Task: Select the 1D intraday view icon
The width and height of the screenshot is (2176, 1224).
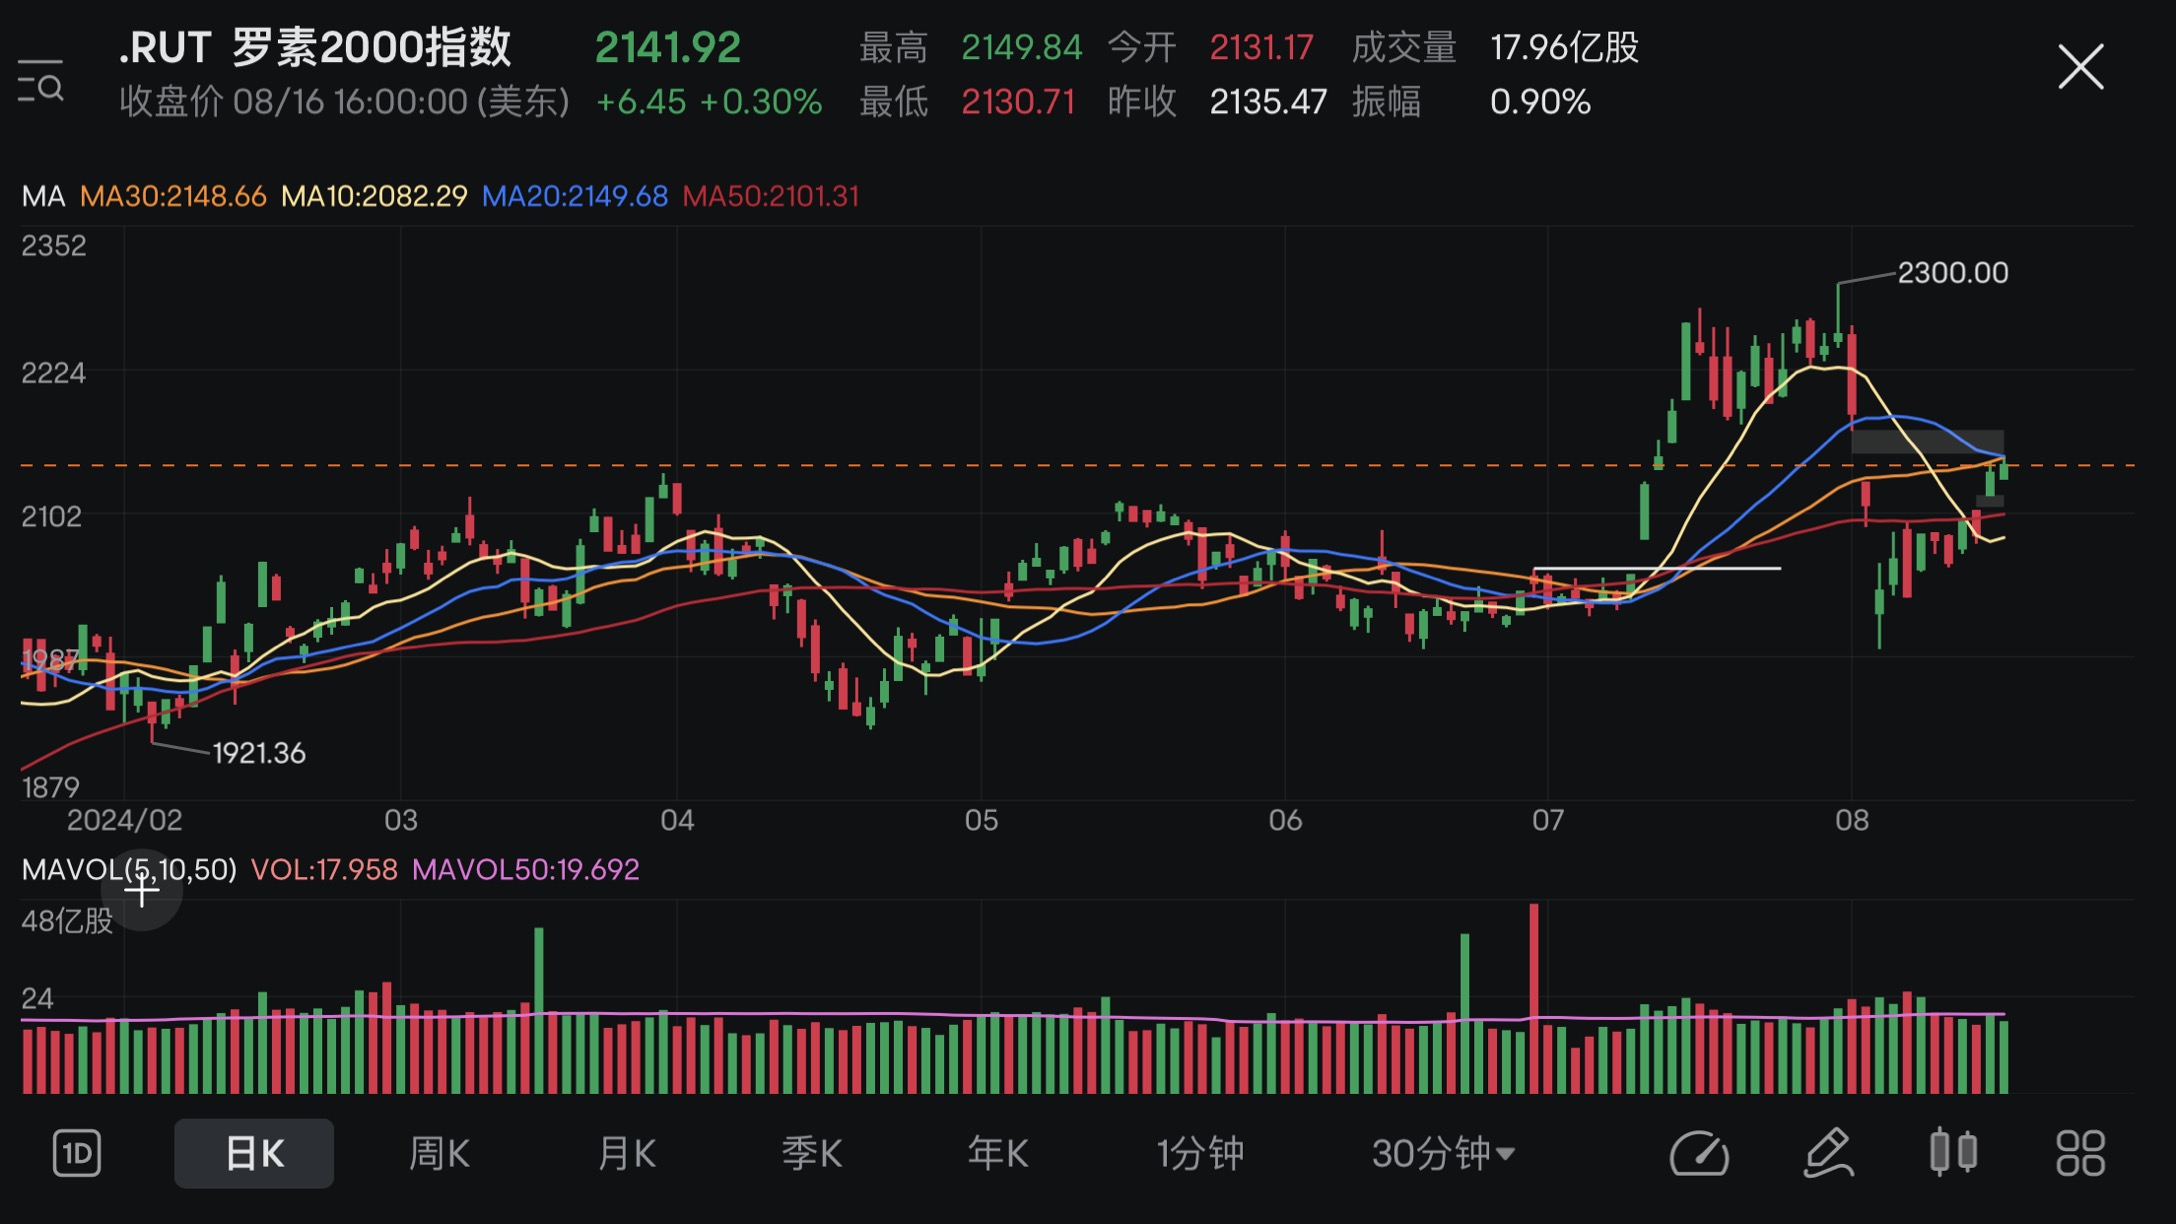Action: tap(77, 1154)
